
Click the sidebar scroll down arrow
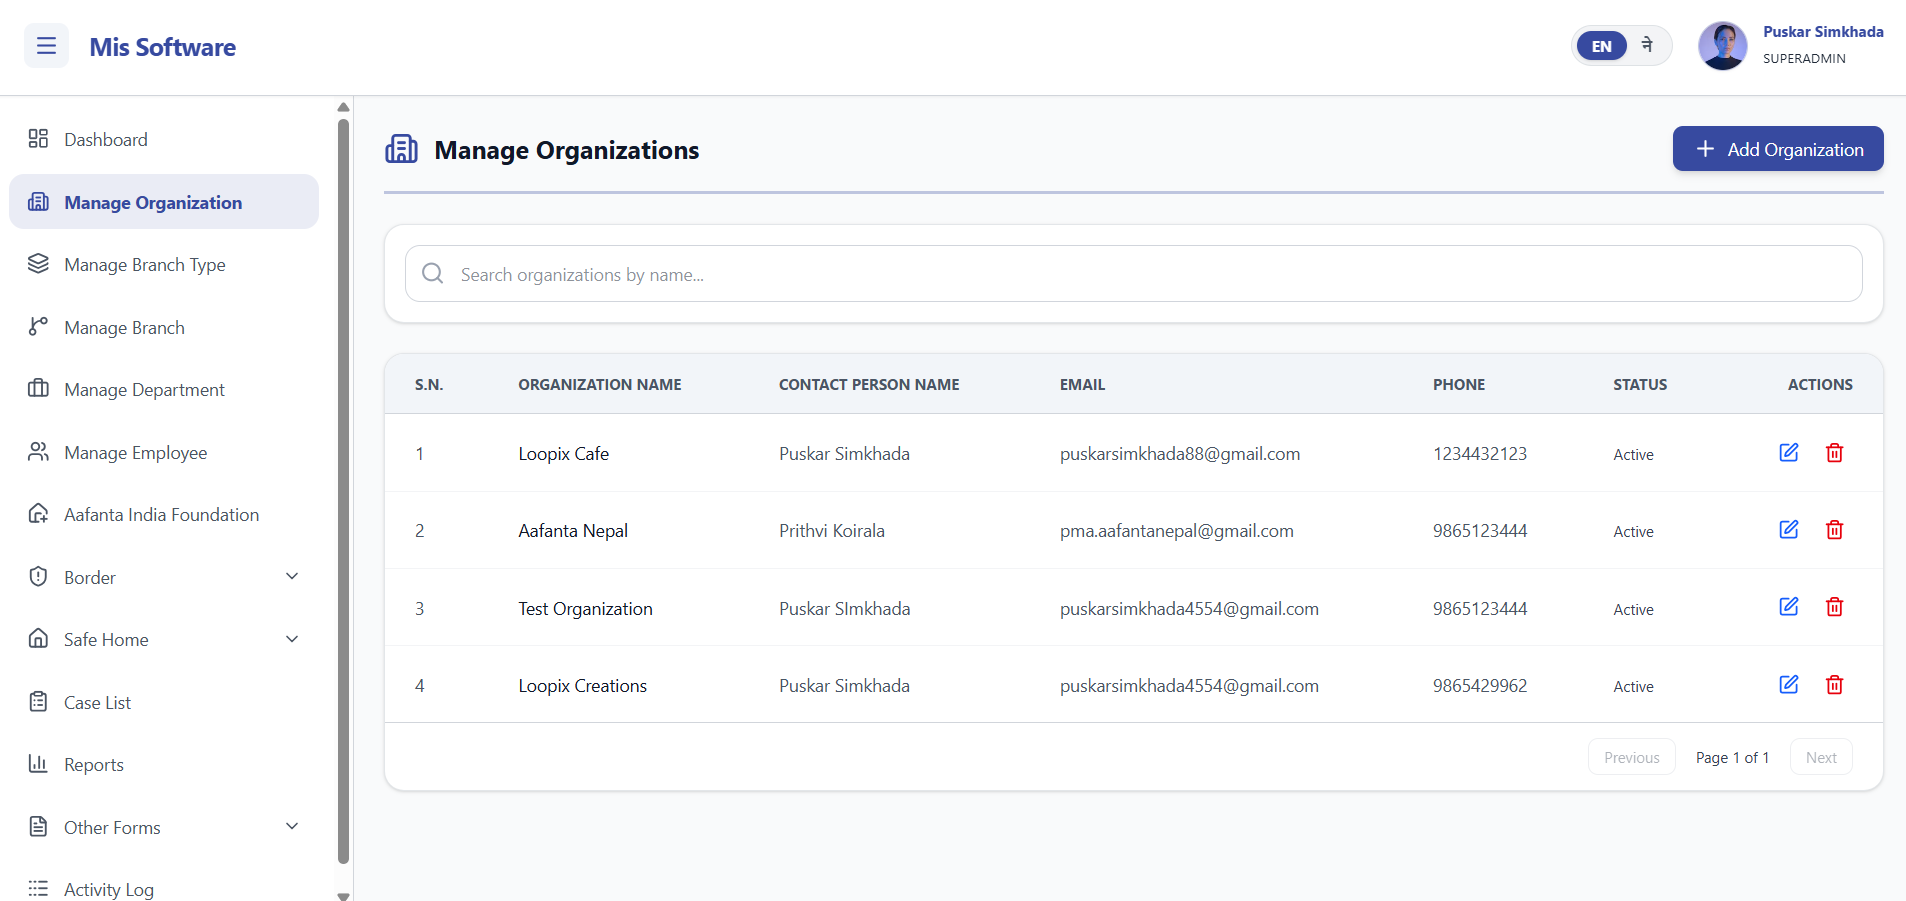343,895
